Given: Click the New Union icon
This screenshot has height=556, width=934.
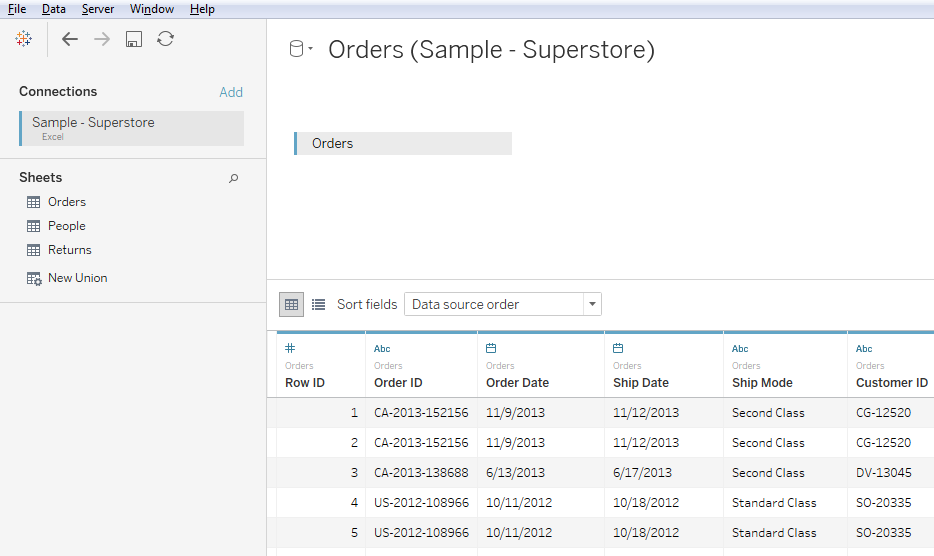Looking at the screenshot, I should [x=34, y=278].
